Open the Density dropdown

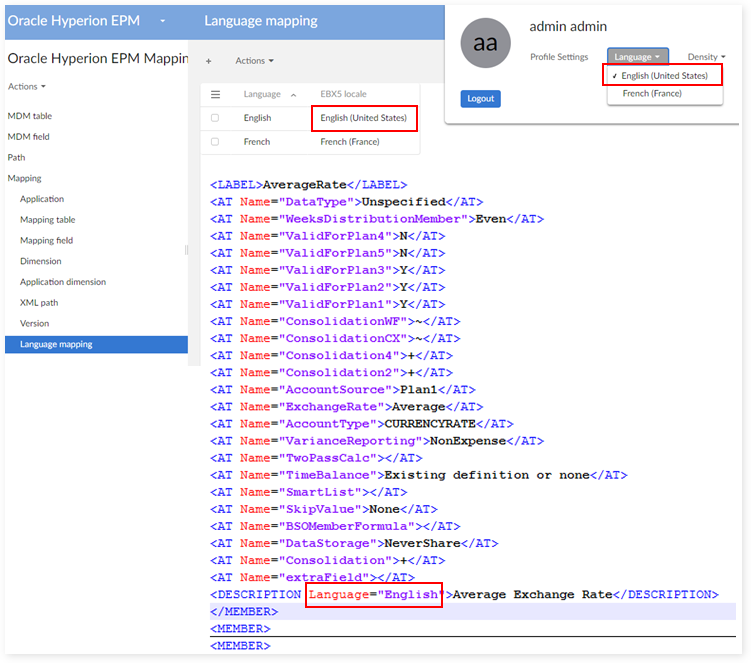point(706,57)
